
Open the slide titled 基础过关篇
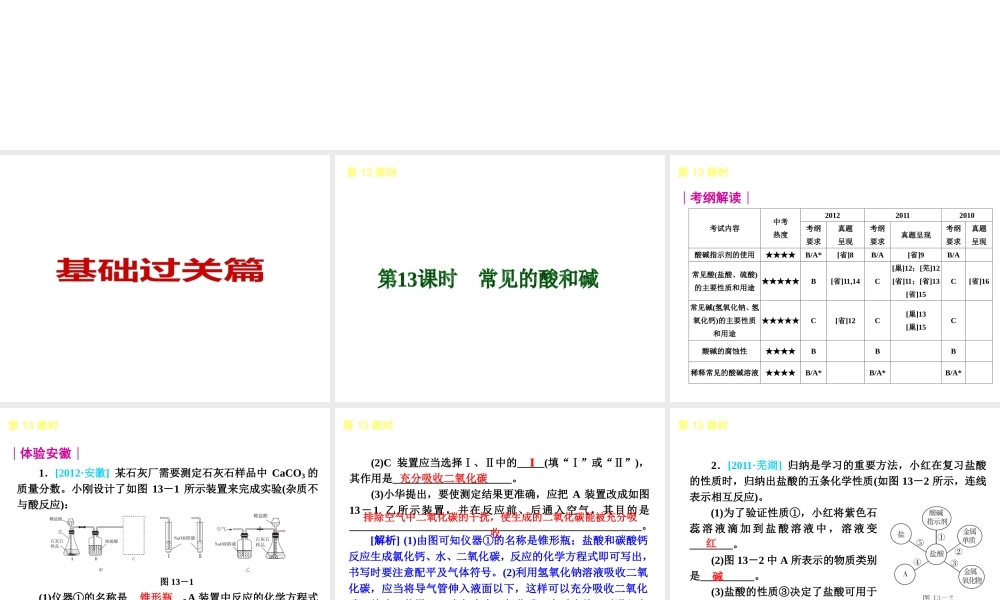click(165, 278)
